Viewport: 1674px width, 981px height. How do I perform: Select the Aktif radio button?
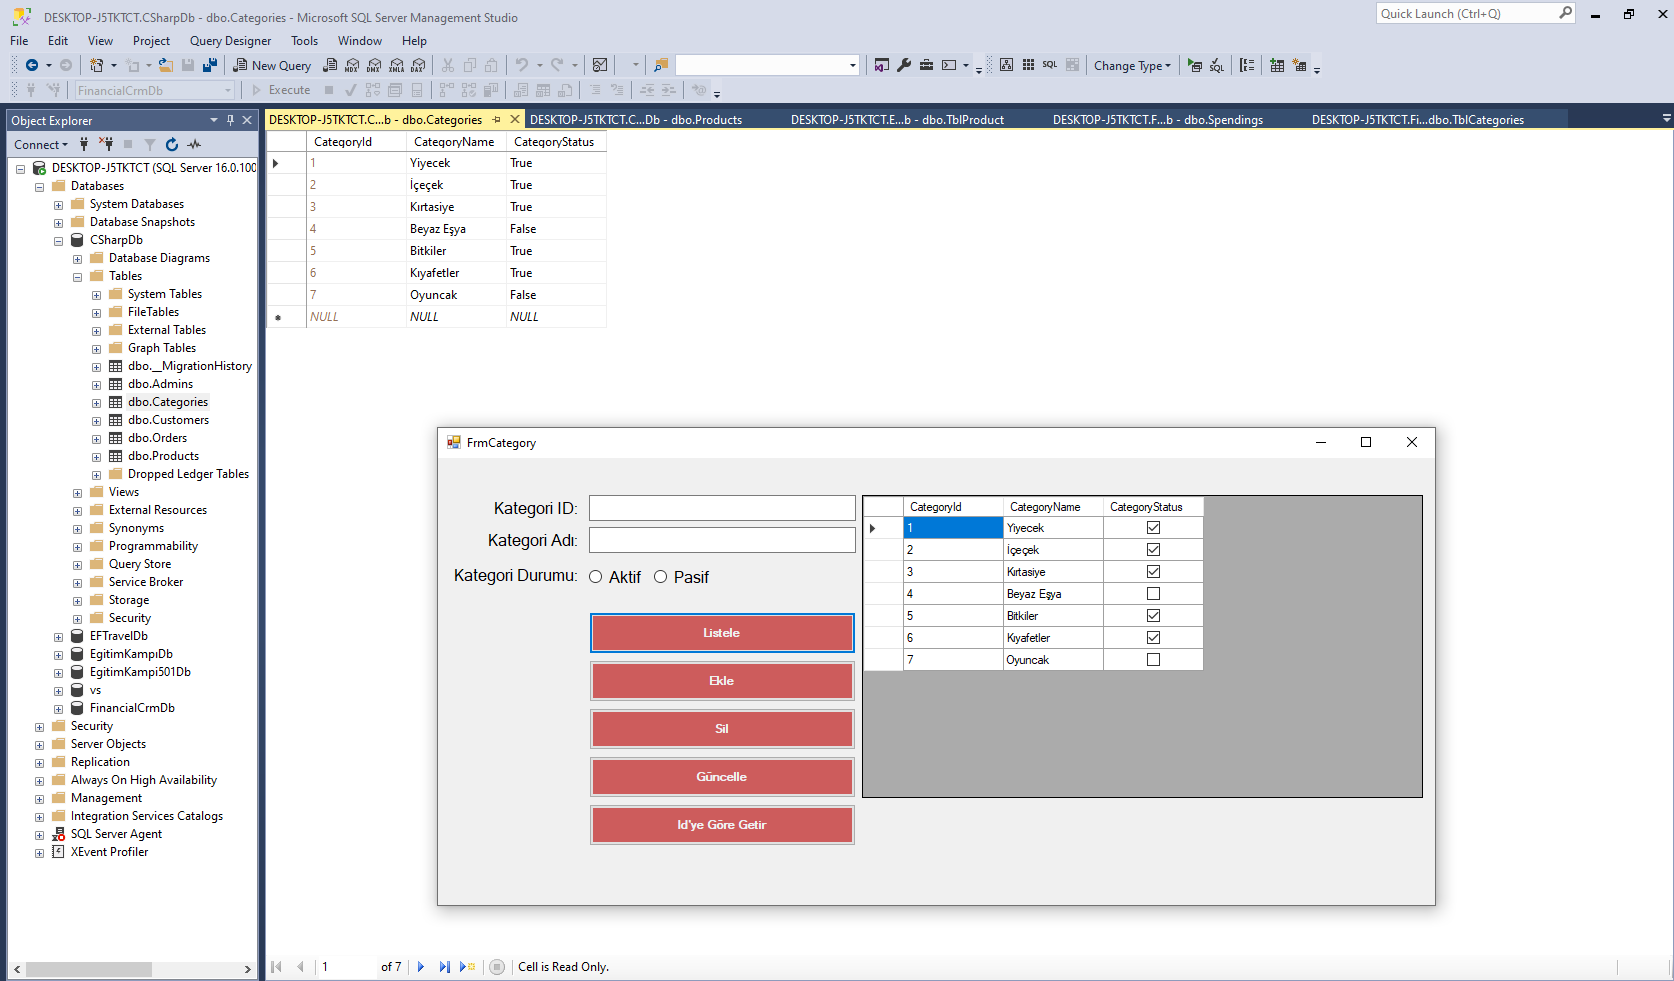pyautogui.click(x=596, y=577)
